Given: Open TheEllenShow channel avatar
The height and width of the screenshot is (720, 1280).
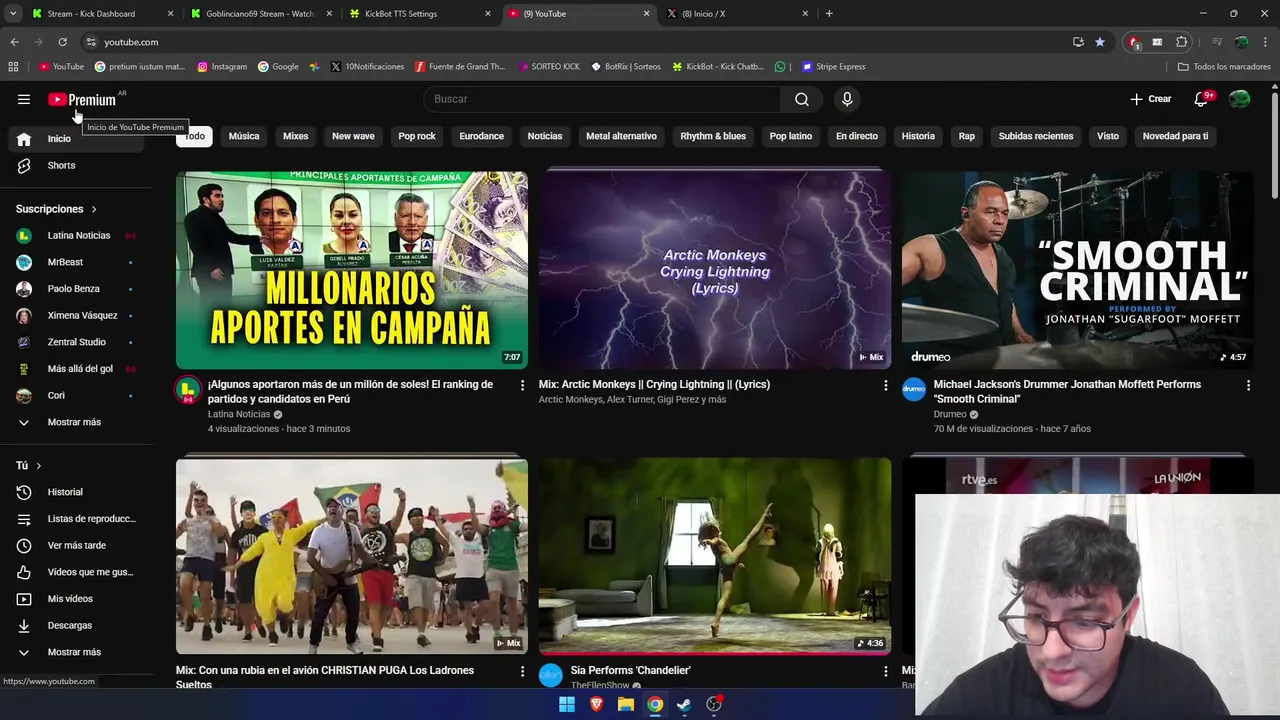Looking at the screenshot, I should click(551, 675).
